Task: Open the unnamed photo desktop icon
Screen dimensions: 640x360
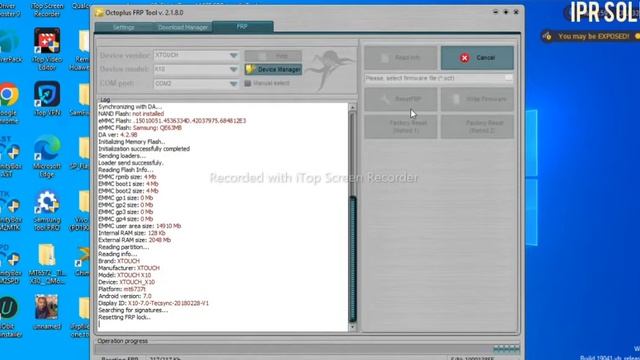Action: (x=47, y=312)
